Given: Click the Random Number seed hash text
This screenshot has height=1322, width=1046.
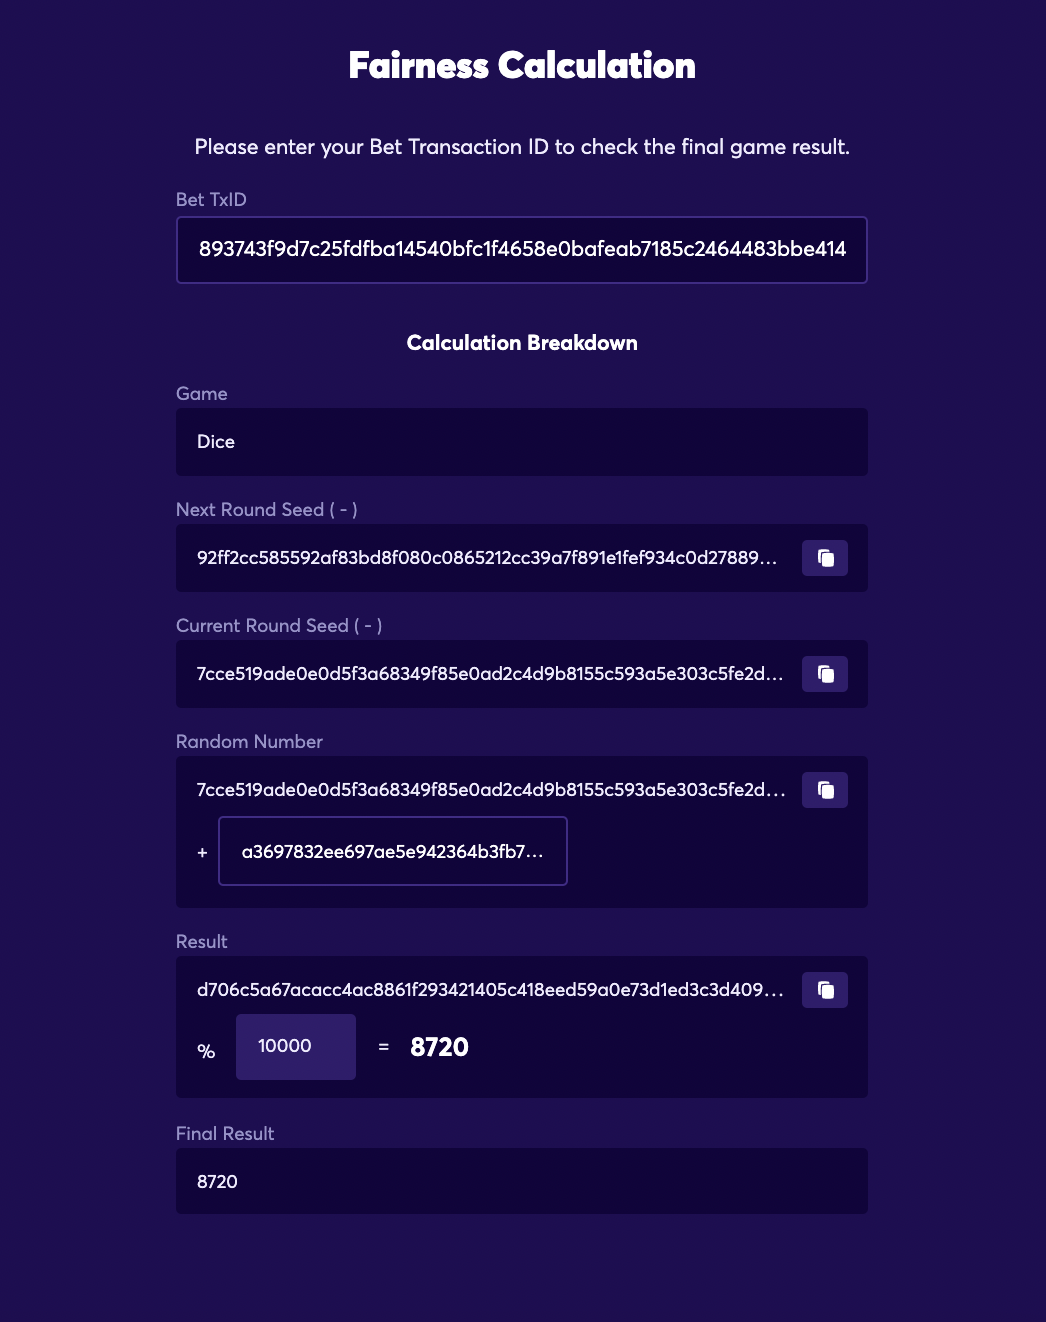Looking at the screenshot, I should 491,790.
